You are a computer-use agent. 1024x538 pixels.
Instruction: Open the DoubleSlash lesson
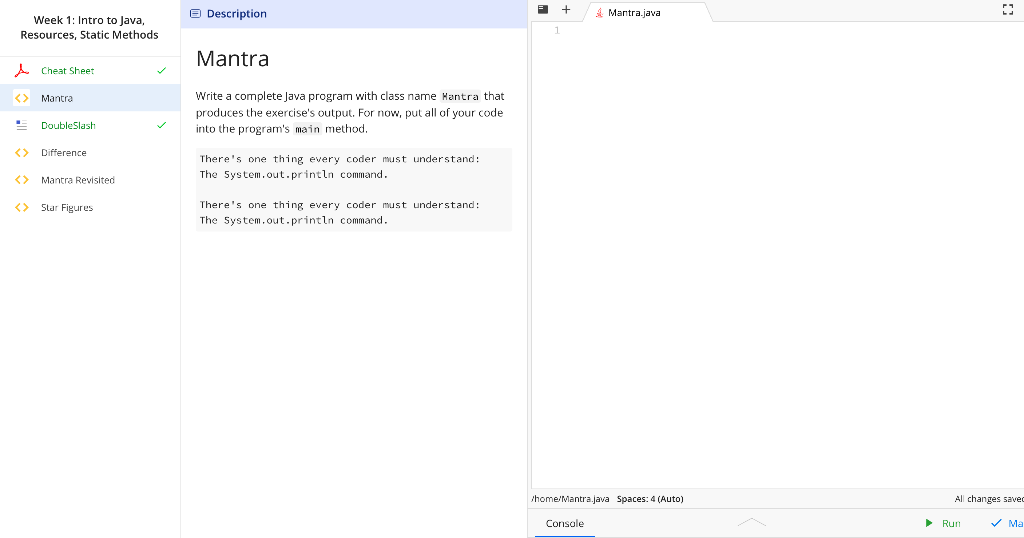(x=90, y=125)
